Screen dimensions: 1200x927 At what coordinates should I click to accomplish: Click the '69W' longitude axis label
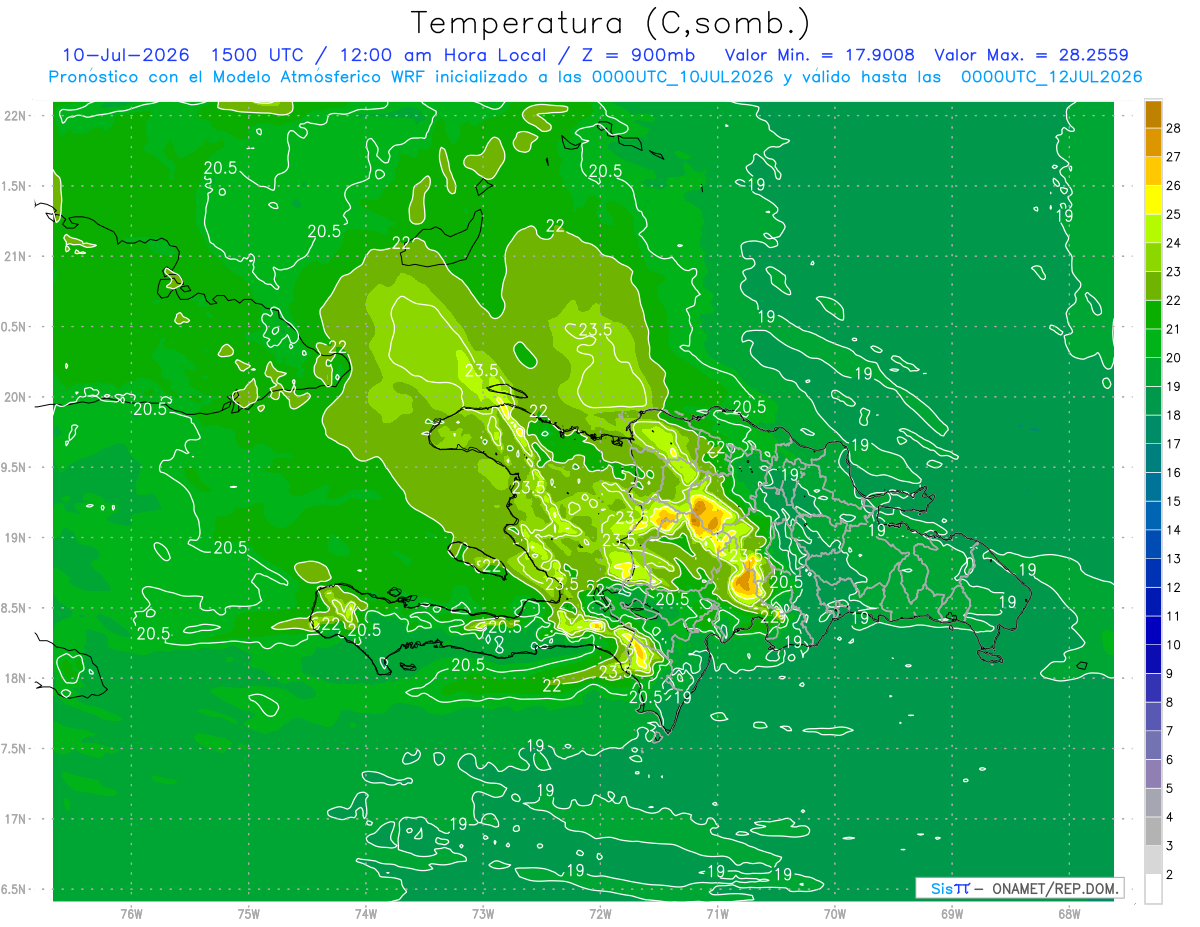(x=951, y=914)
